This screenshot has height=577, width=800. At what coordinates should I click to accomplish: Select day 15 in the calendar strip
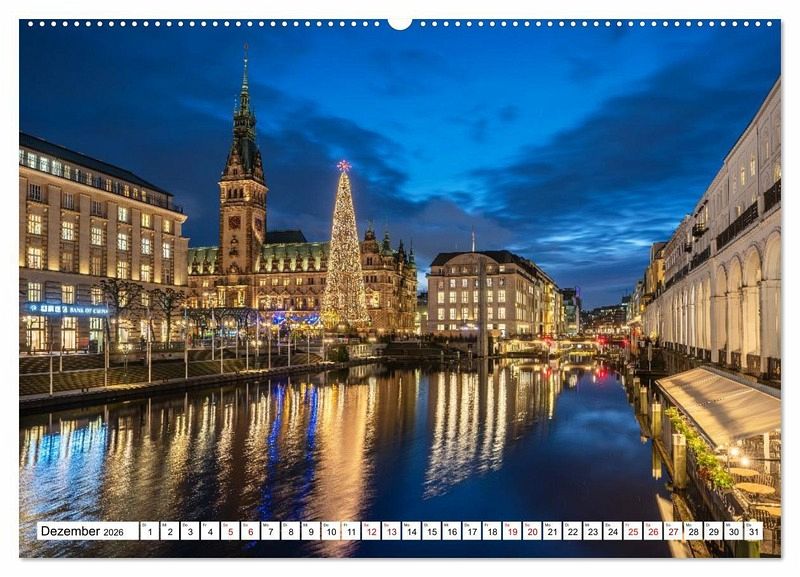432,531
